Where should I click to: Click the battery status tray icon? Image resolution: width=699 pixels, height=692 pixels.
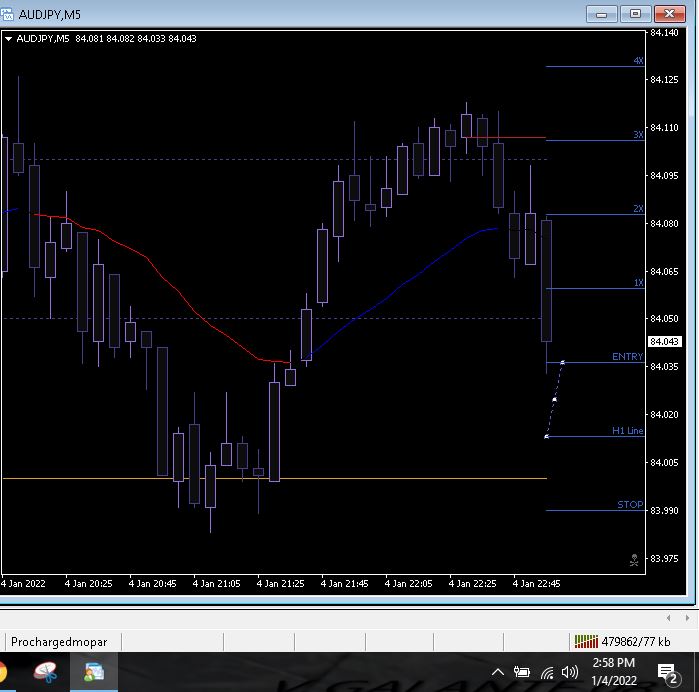point(522,672)
